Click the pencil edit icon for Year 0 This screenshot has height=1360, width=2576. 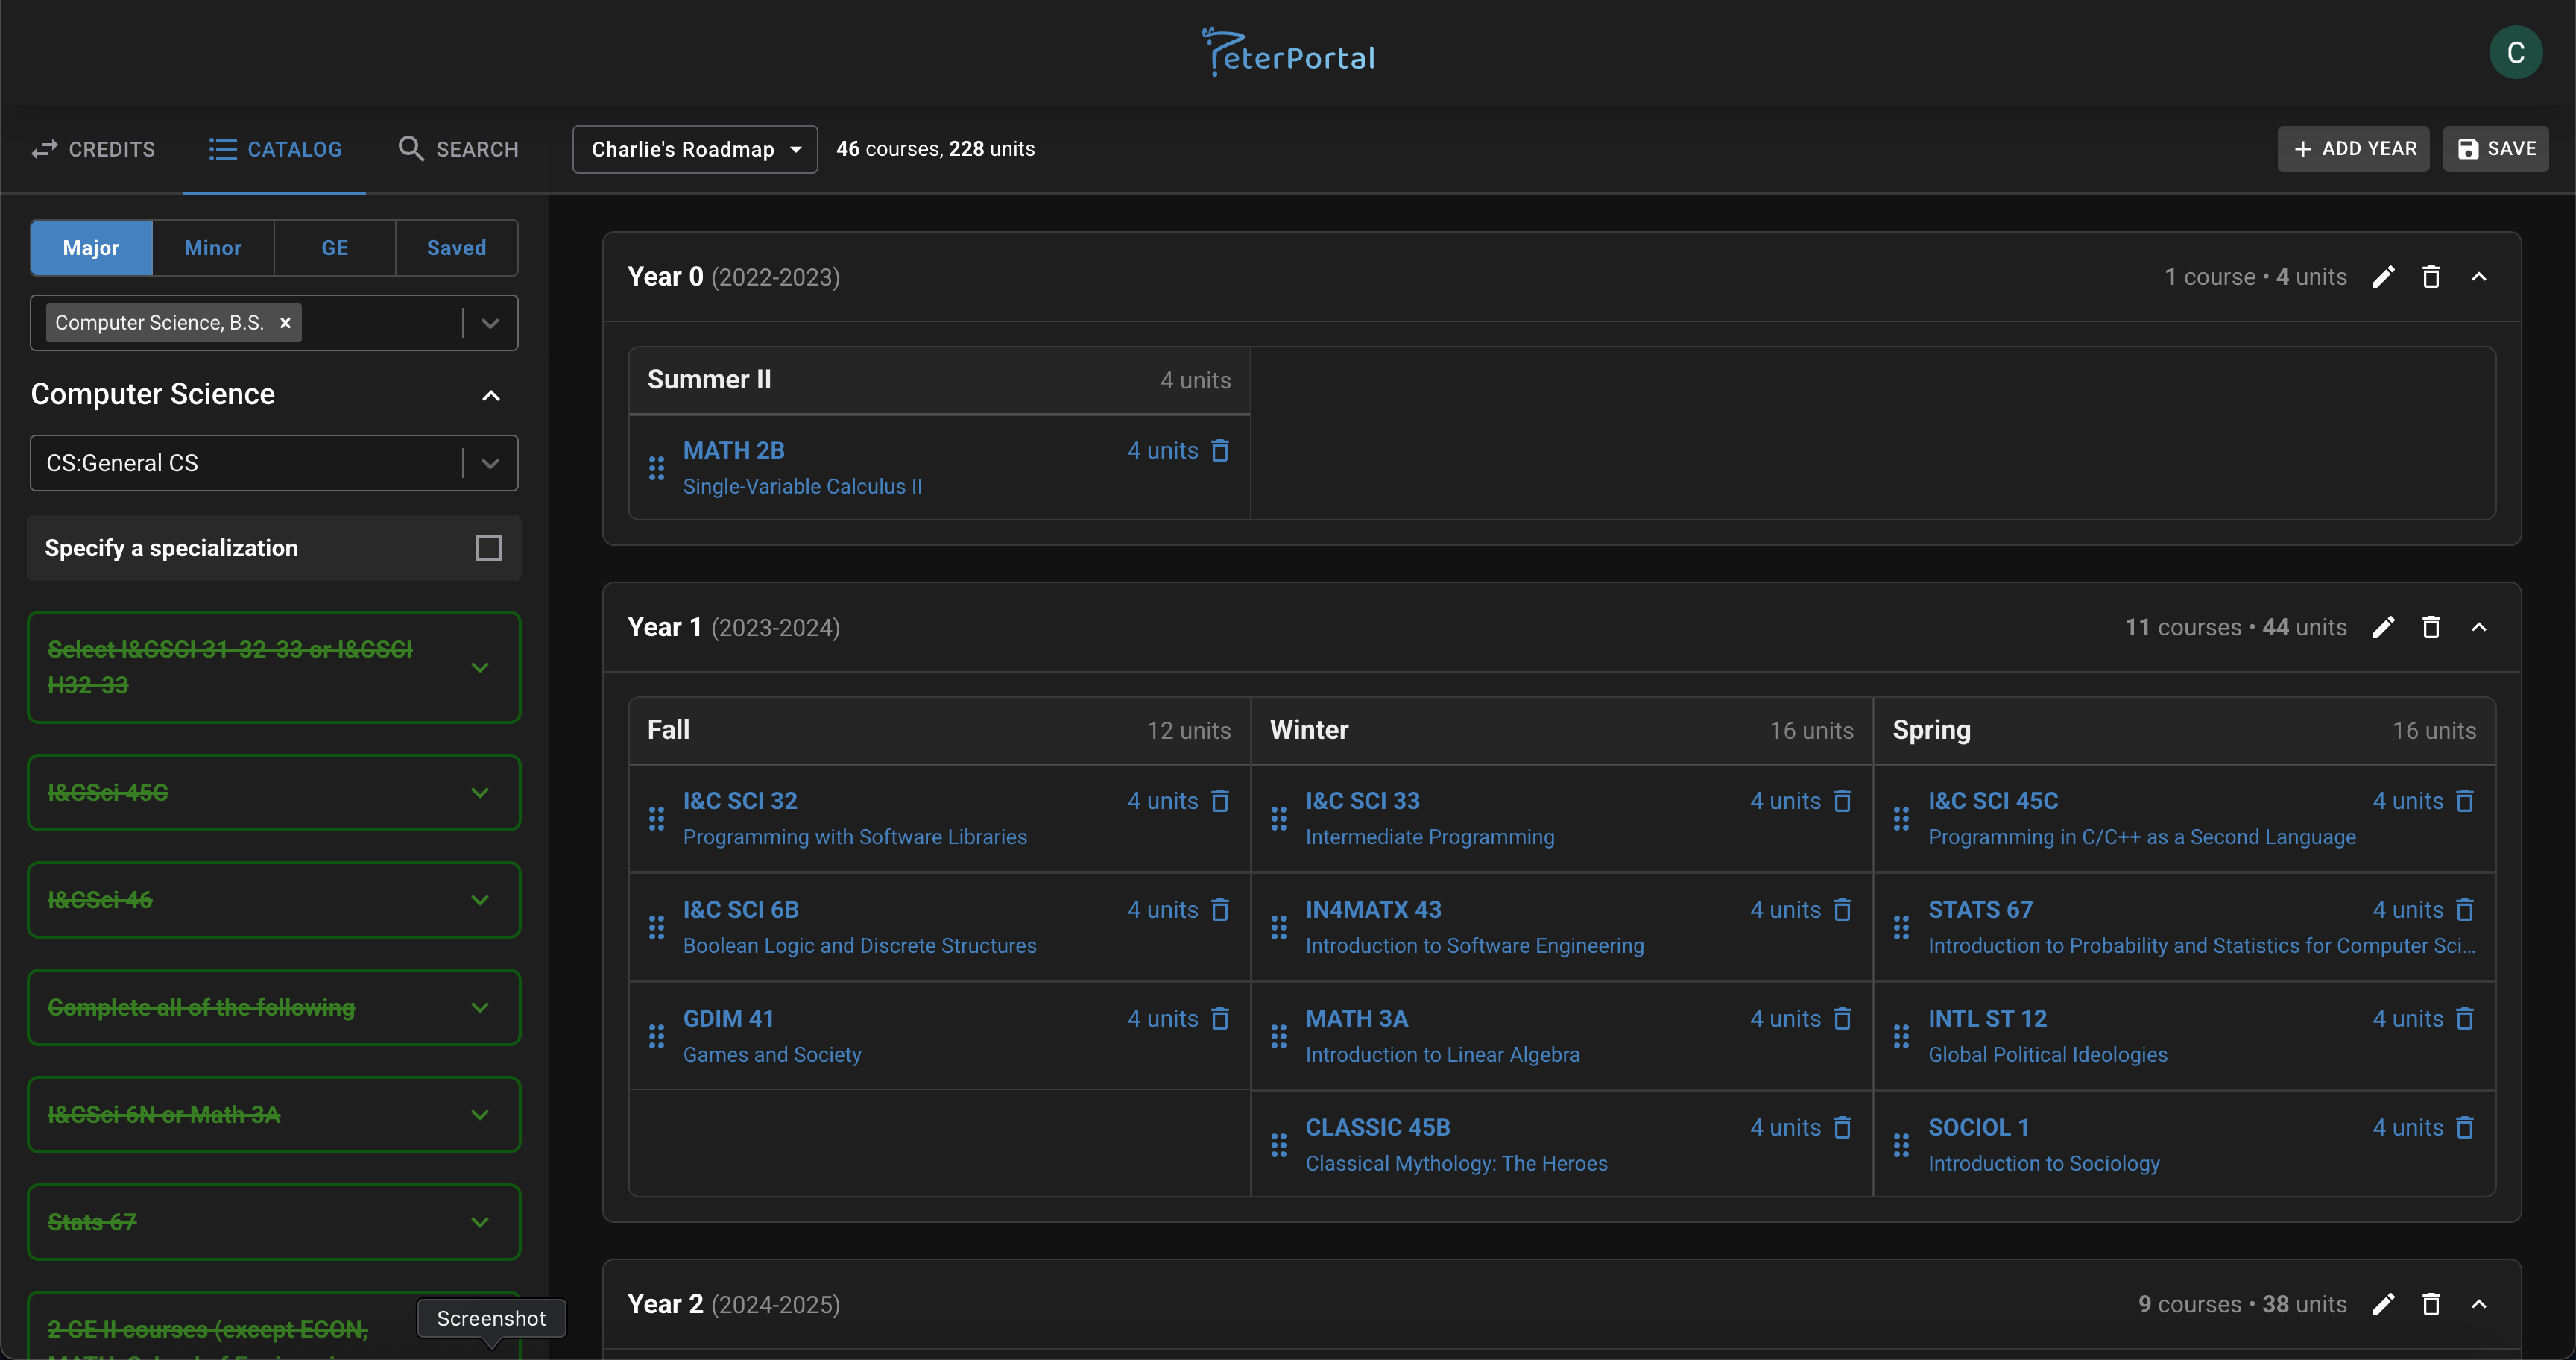[x=2383, y=277]
